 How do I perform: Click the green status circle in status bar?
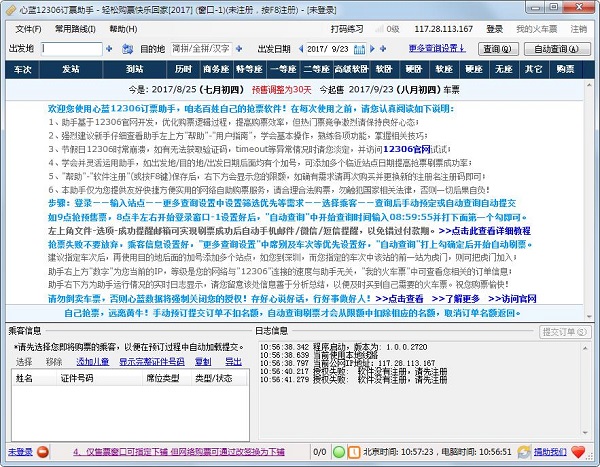340,452
